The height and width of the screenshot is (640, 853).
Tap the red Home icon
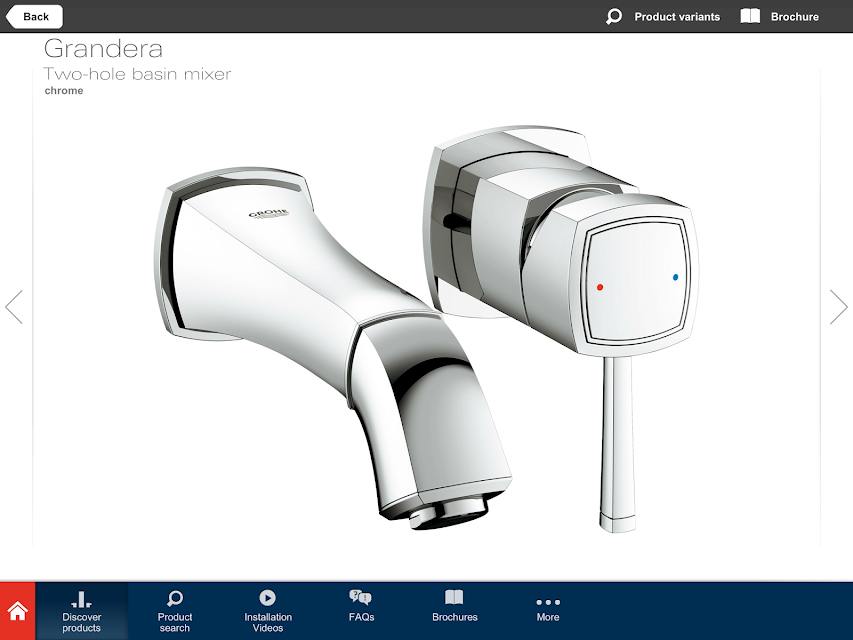[x=17, y=611]
